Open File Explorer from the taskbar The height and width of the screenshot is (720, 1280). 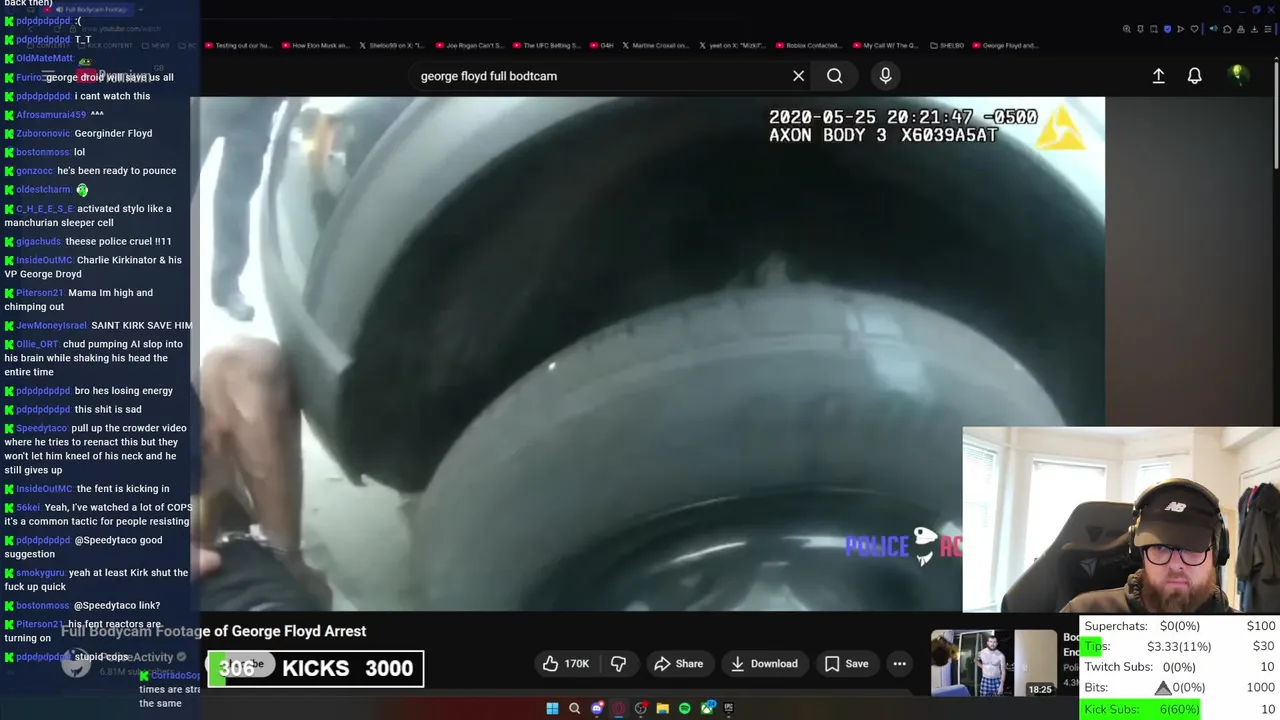[662, 708]
